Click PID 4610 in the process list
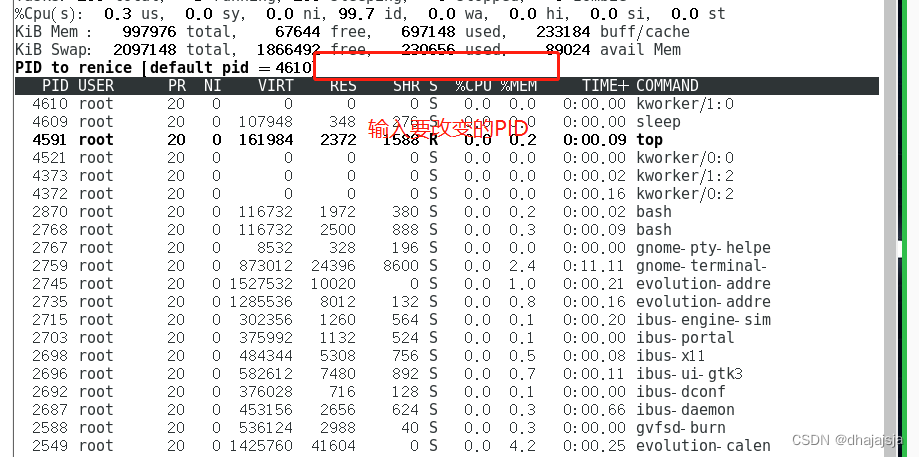The width and height of the screenshot is (919, 457). [x=50, y=104]
